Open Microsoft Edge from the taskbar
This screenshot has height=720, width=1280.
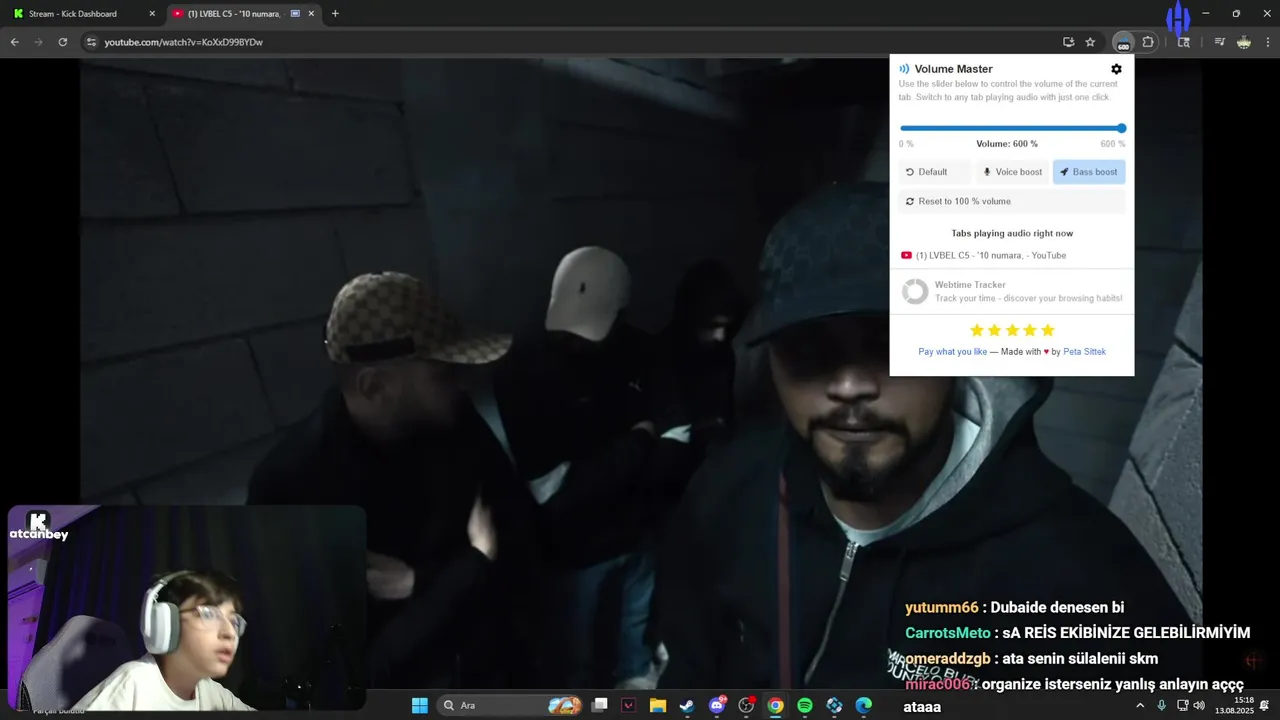pos(864,705)
